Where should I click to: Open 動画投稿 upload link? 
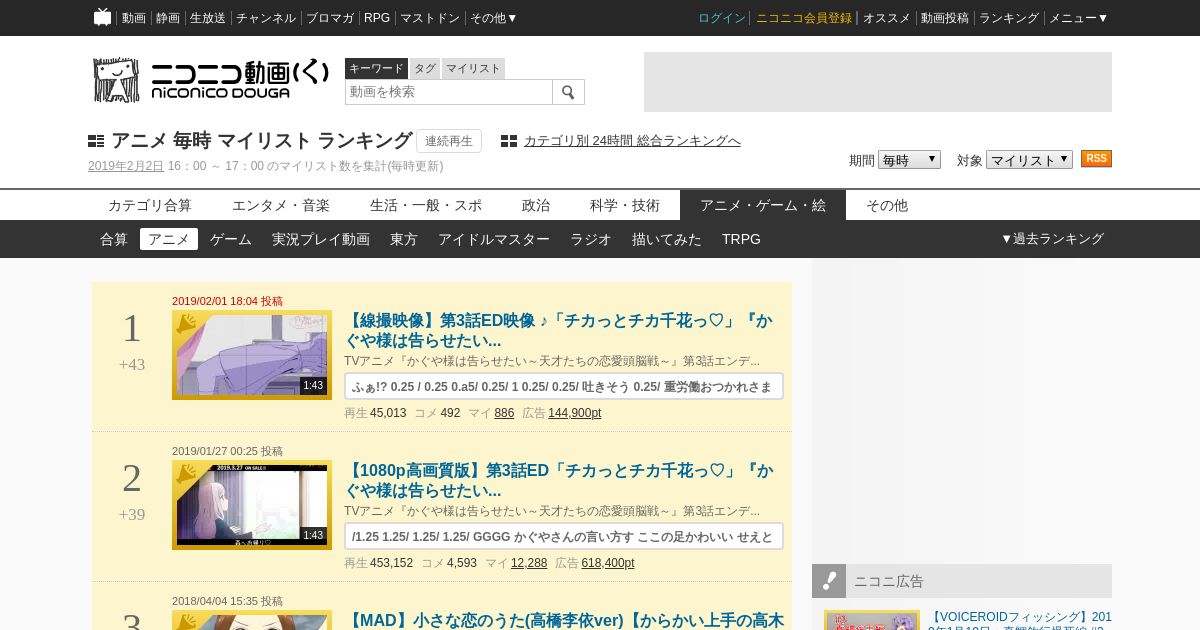click(945, 18)
